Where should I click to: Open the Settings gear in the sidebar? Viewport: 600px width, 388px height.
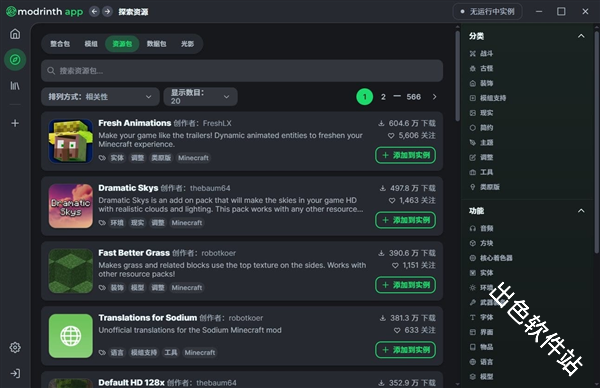15,347
